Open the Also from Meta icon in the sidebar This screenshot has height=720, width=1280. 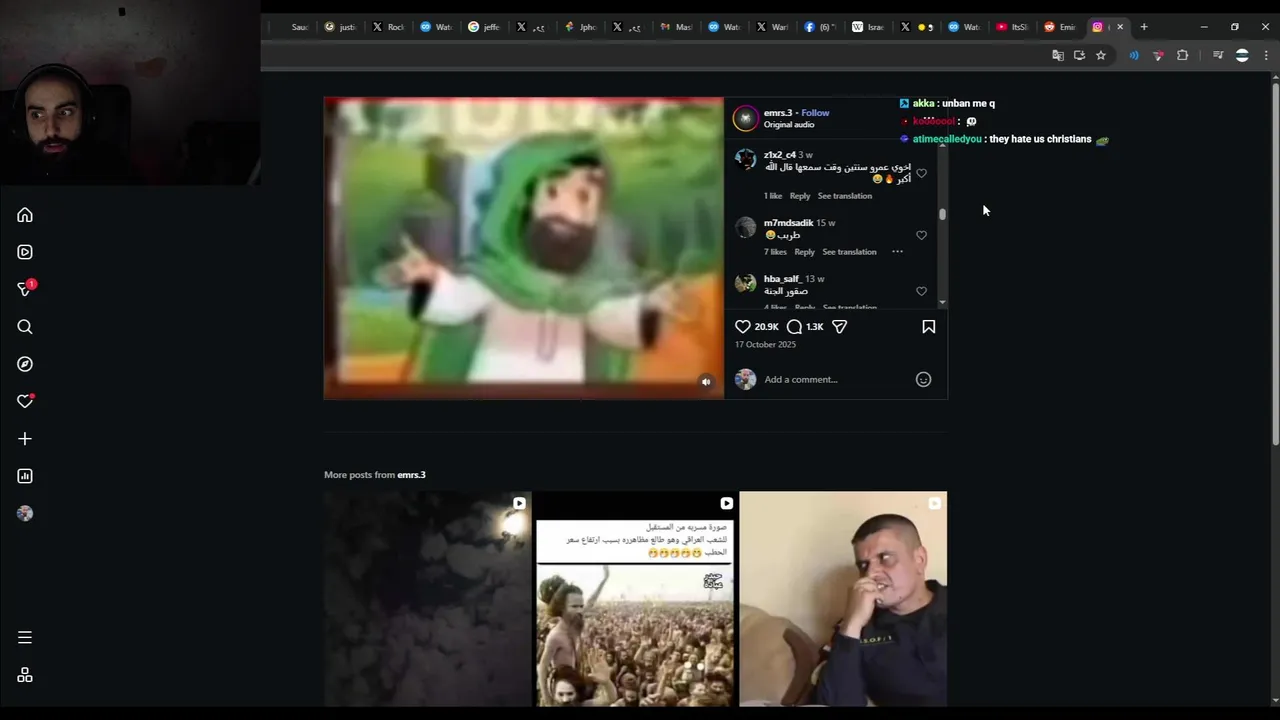[x=25, y=675]
